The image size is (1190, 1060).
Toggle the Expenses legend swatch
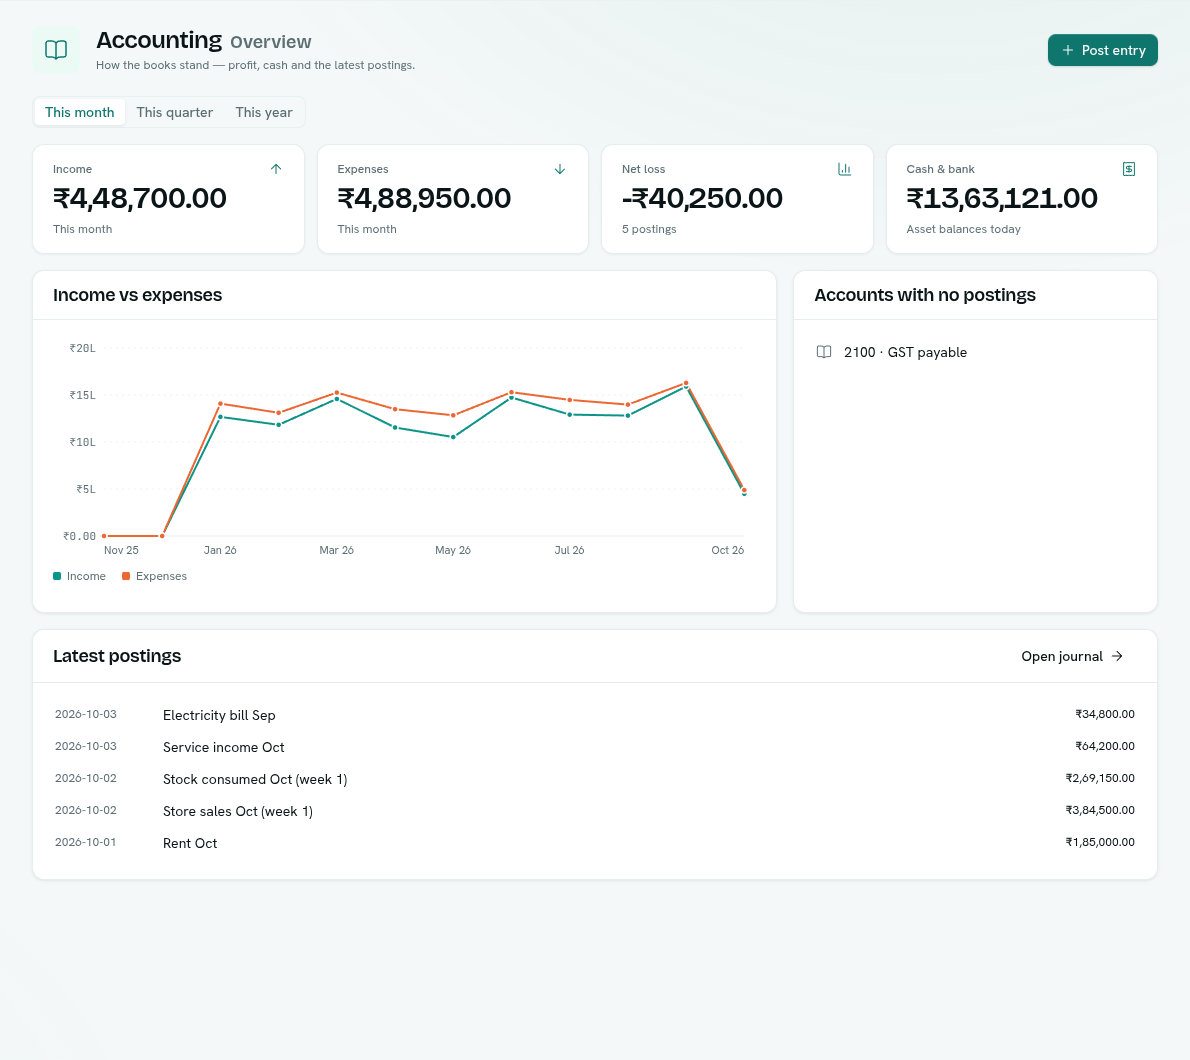[126, 576]
